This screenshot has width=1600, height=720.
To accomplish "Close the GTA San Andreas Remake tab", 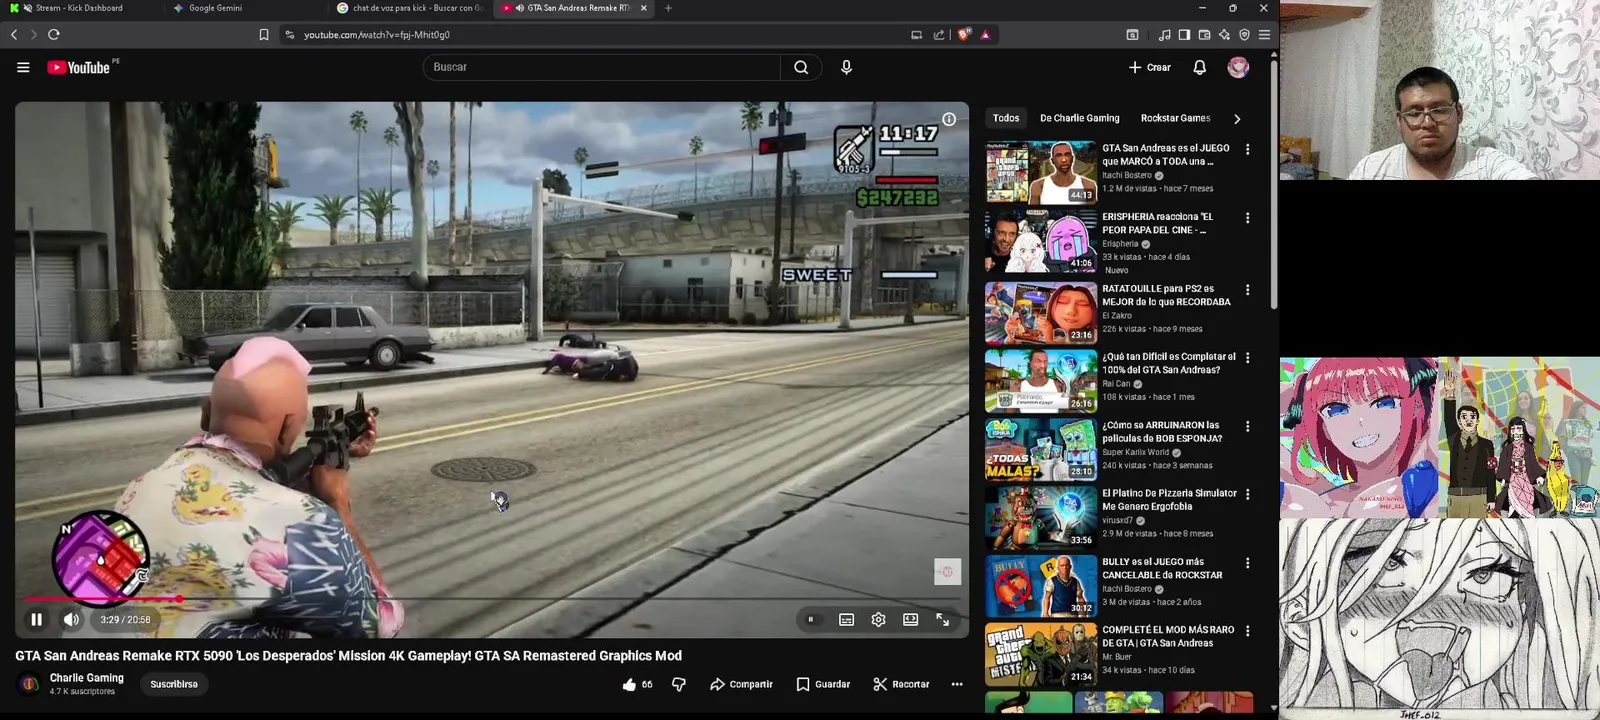I will point(643,8).
